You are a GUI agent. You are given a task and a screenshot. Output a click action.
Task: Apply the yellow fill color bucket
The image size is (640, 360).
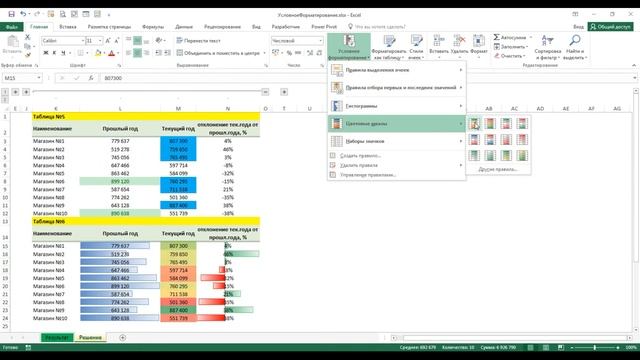[x=98, y=53]
